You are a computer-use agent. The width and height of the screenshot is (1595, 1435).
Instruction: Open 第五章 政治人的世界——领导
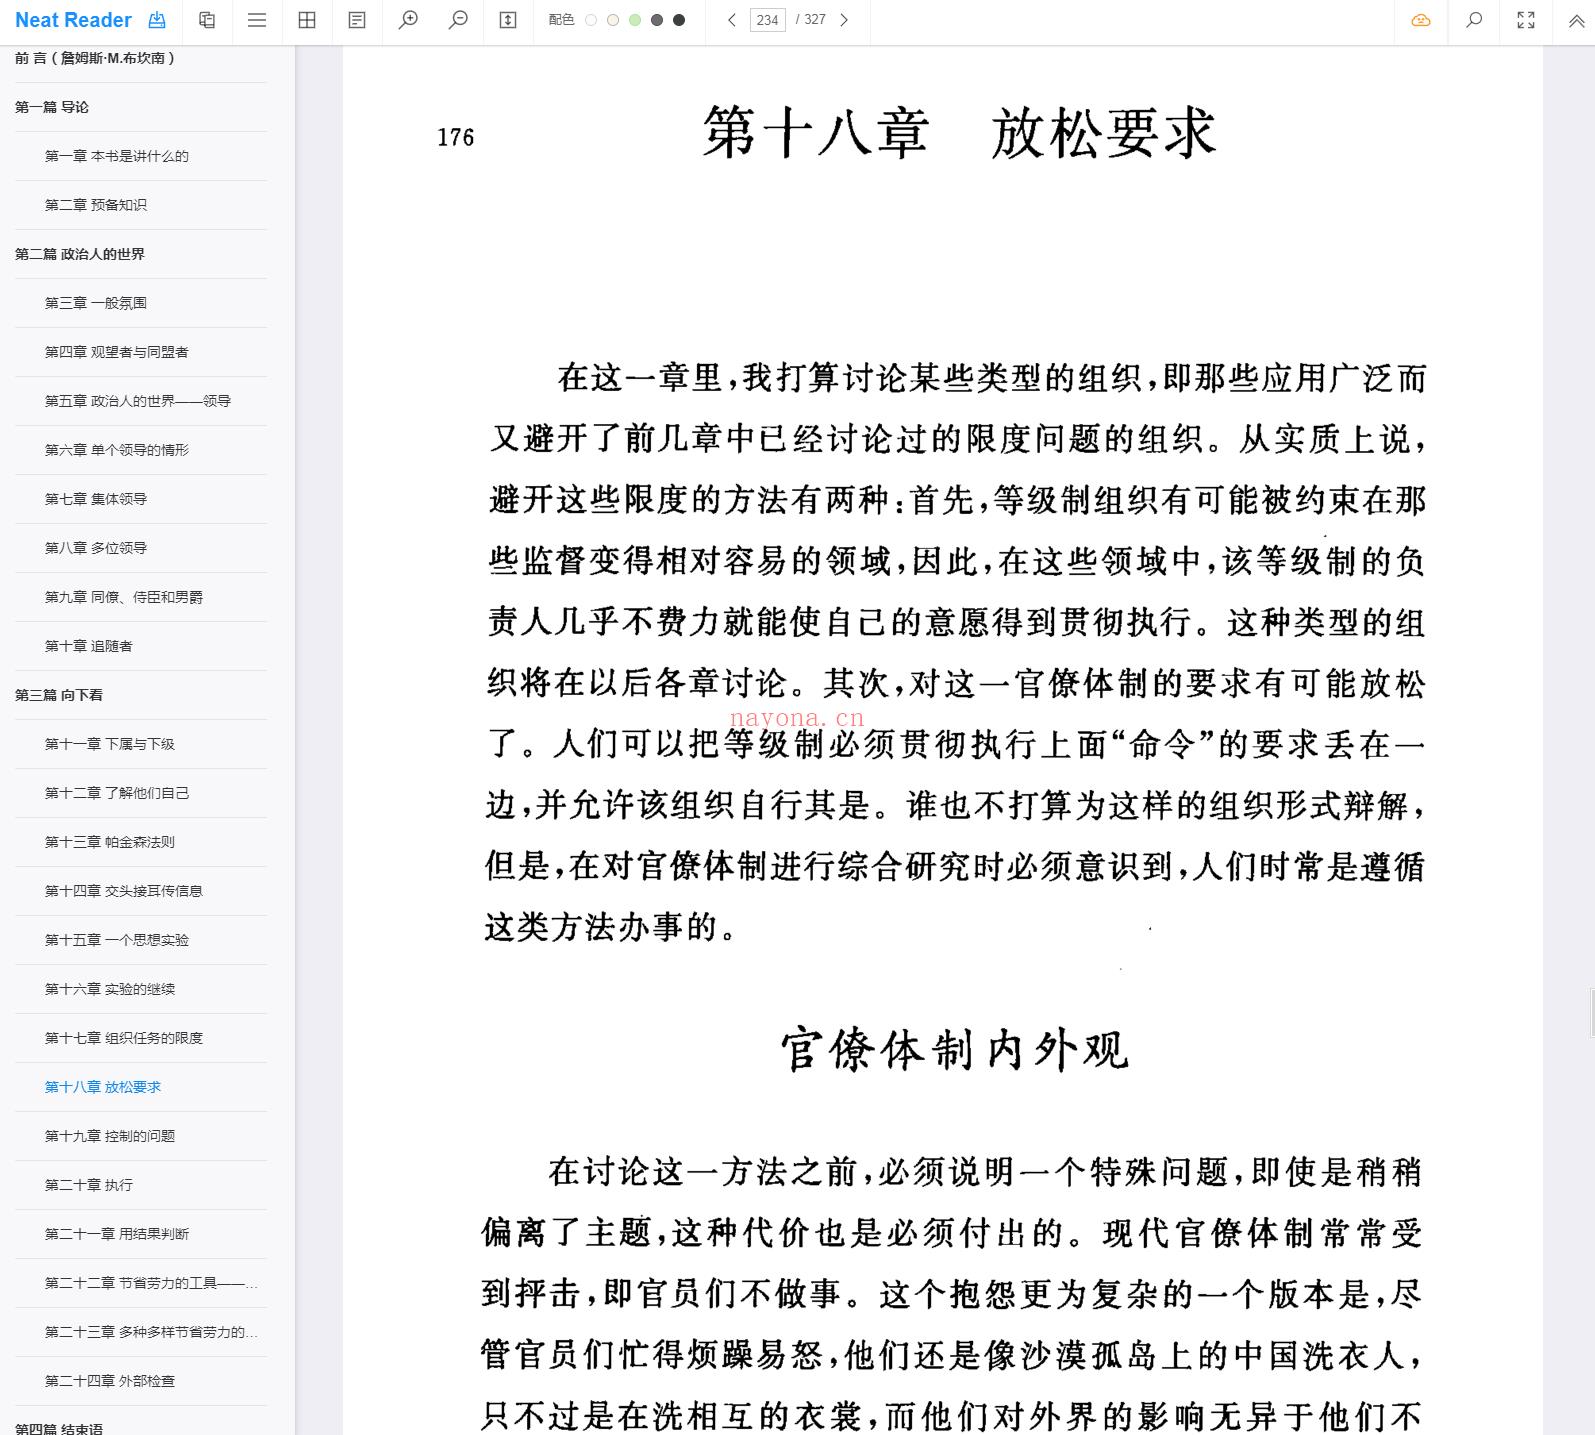point(138,401)
